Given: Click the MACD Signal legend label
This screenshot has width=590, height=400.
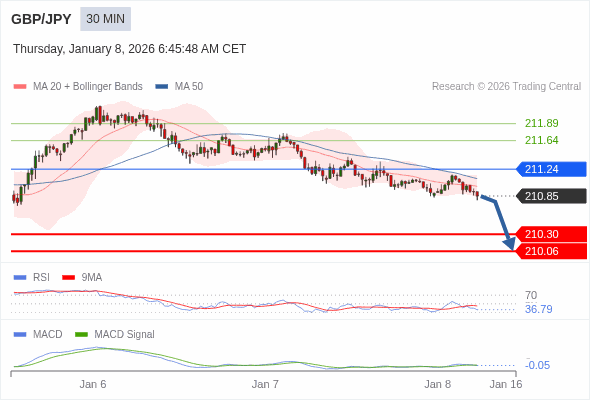Looking at the screenshot, I should 125,334.
